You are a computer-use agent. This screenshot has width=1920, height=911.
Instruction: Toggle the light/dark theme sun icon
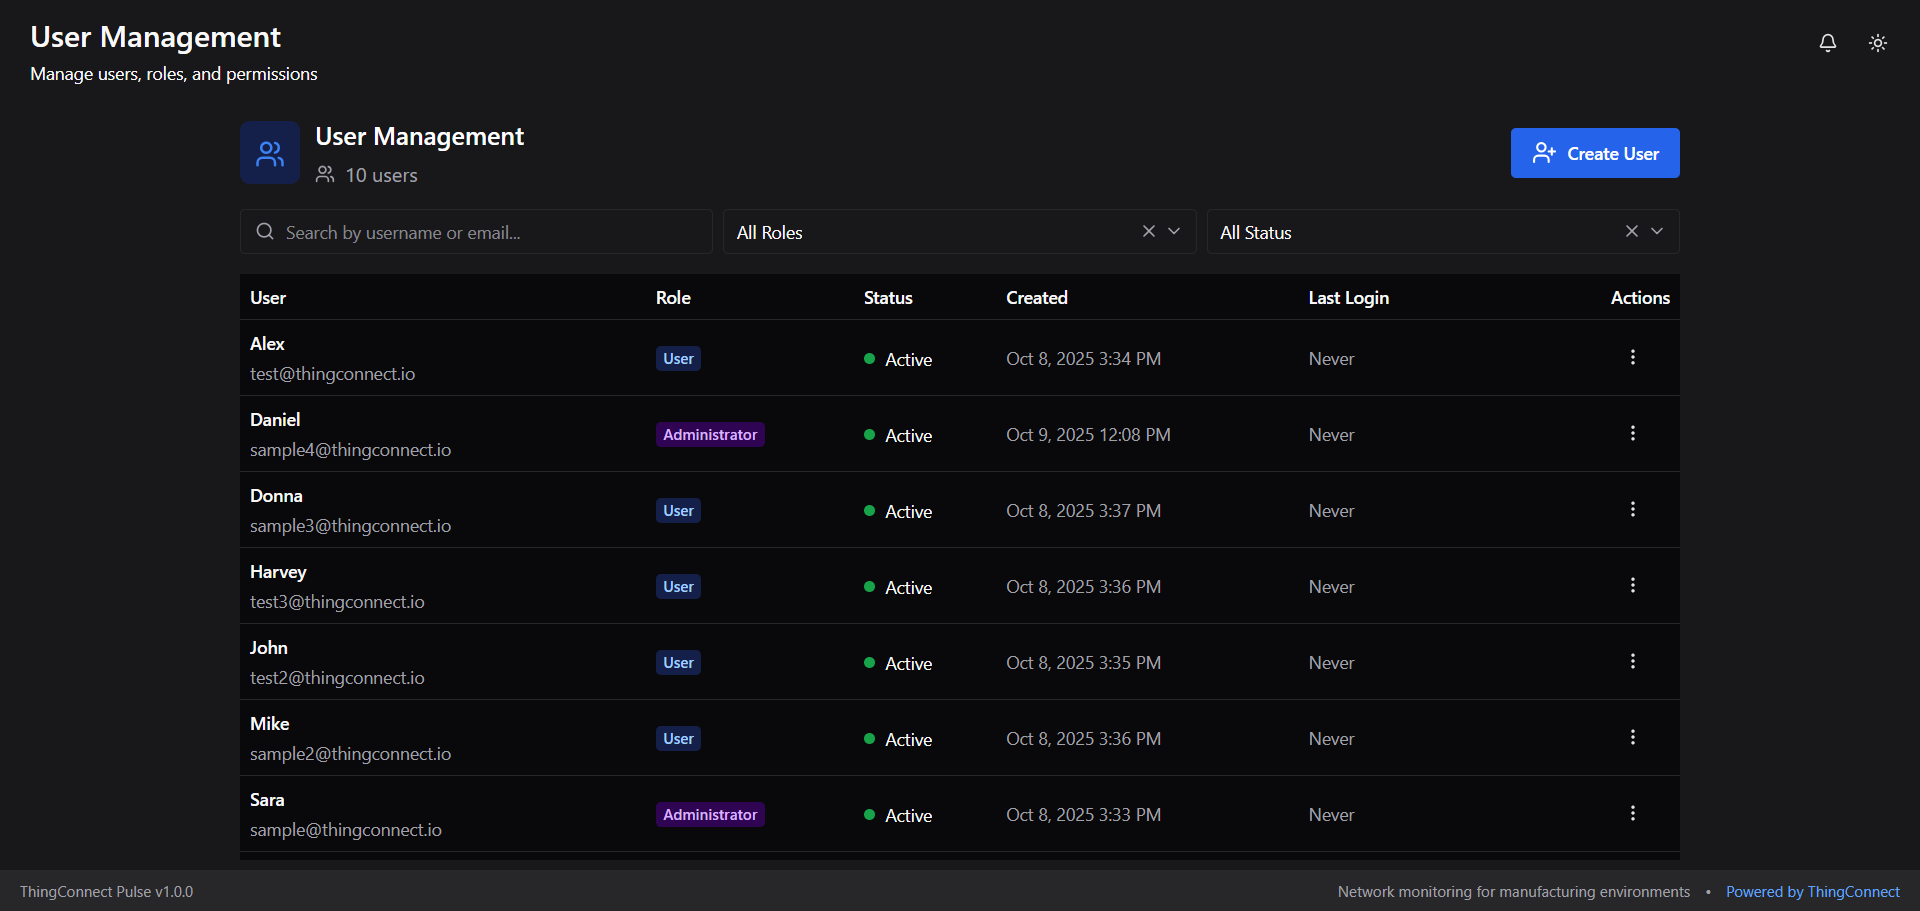(x=1877, y=43)
